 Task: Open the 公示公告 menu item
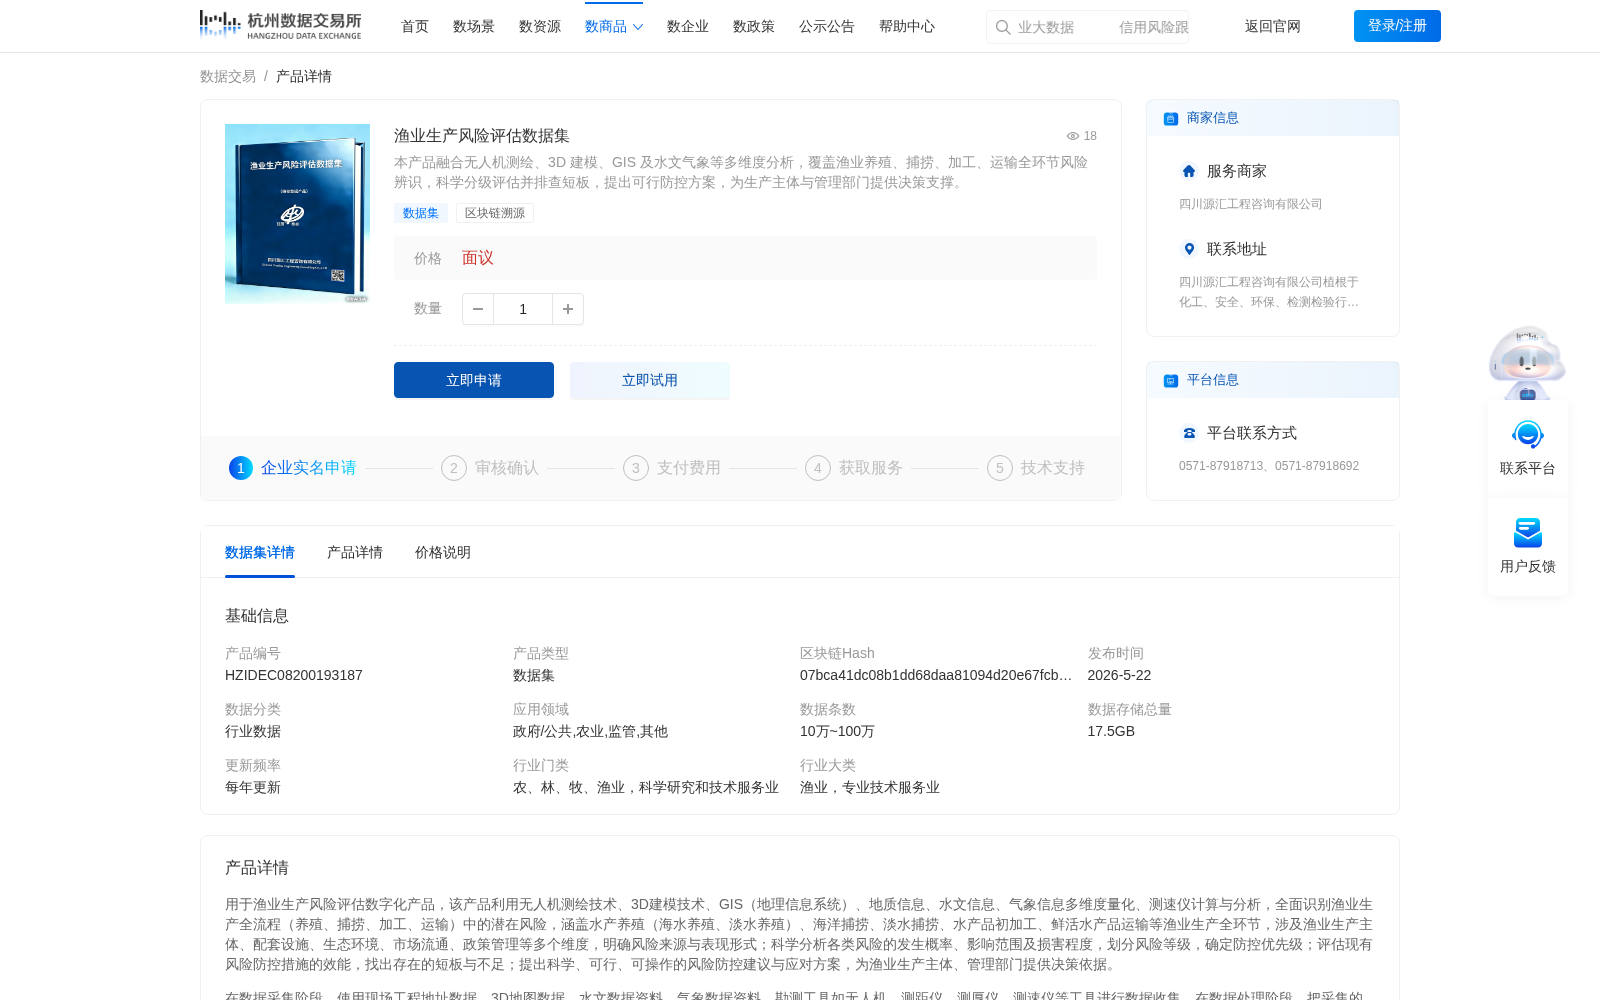pos(827,26)
